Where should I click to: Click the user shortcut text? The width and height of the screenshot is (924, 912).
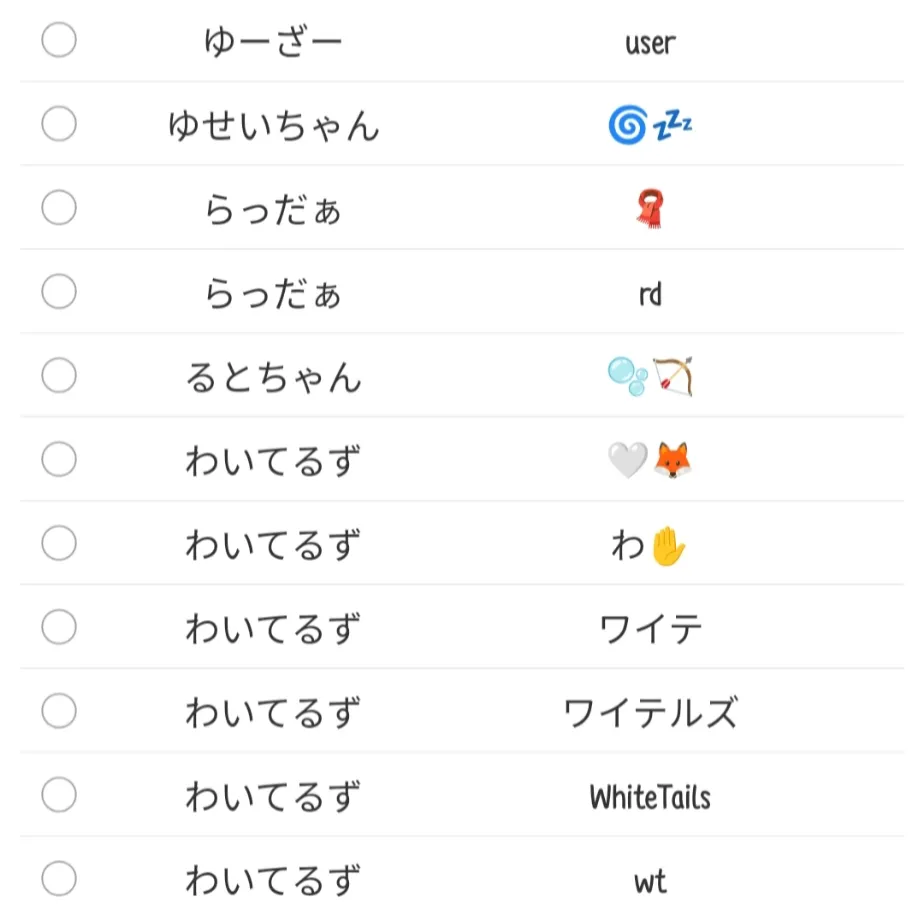click(x=650, y=43)
